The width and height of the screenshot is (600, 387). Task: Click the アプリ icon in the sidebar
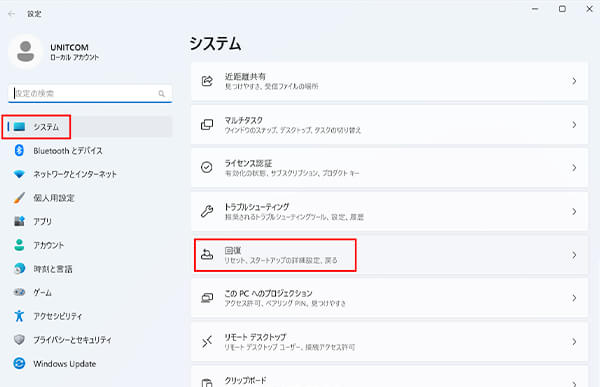(19, 221)
